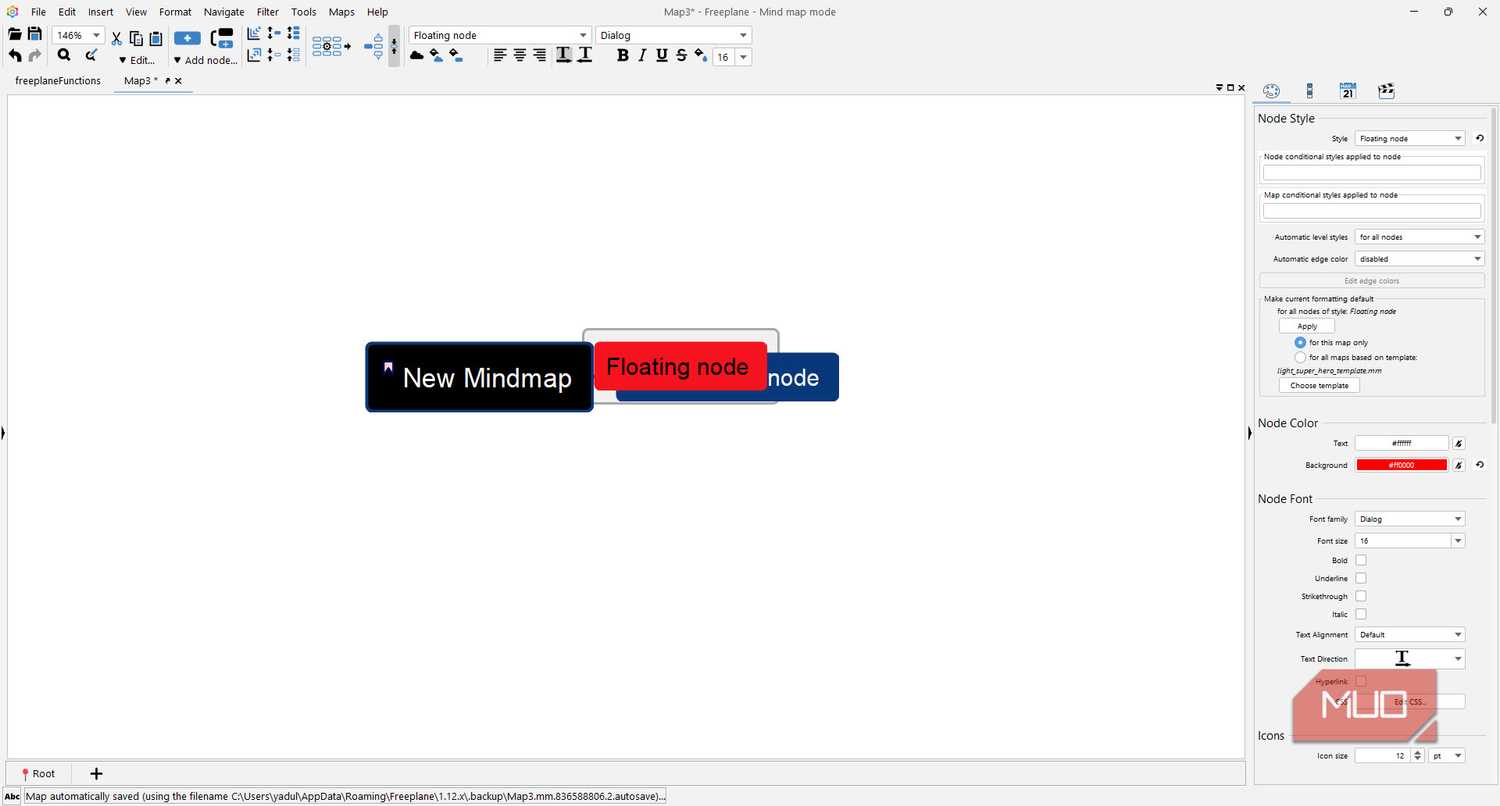Add a new map view with plus at bottom
Image resolution: width=1500 pixels, height=806 pixels.
96,773
